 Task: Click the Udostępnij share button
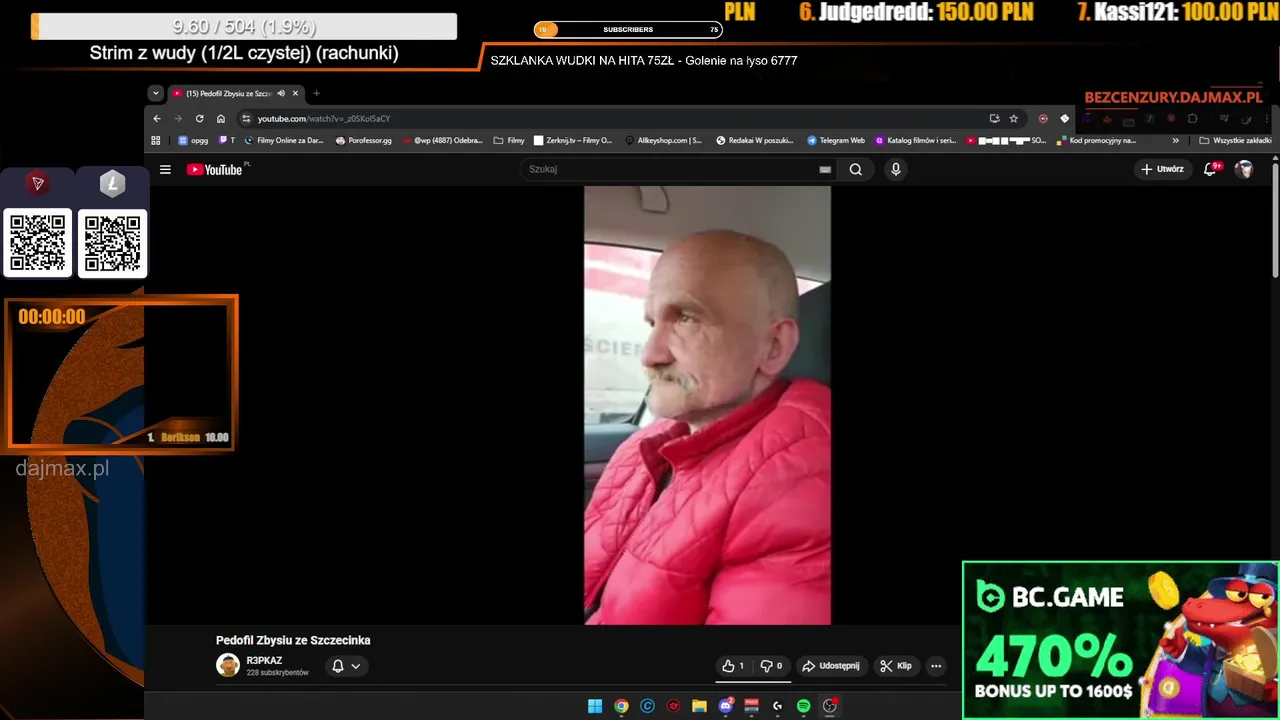click(x=831, y=666)
